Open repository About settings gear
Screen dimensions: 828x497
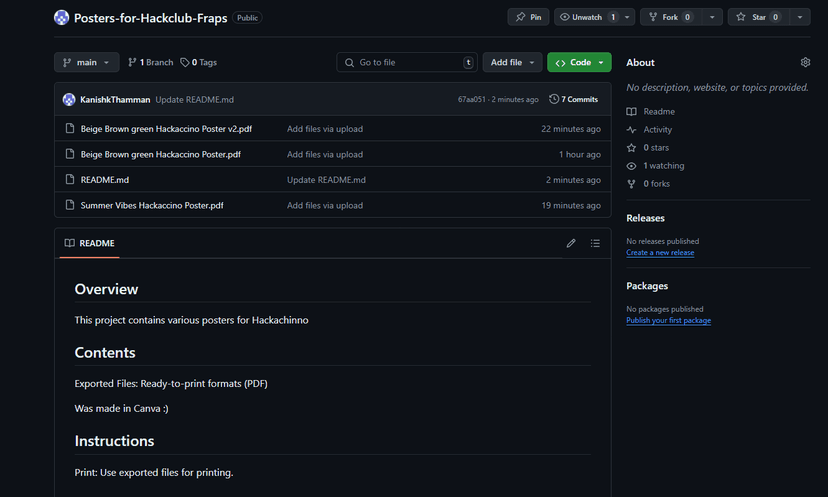[805, 62]
